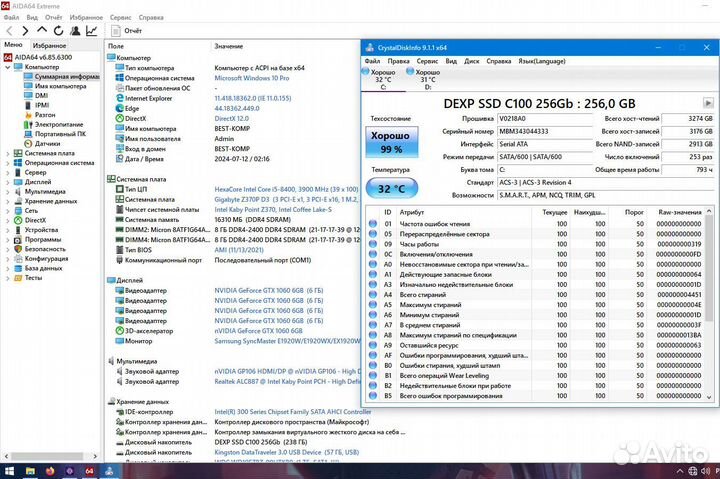The image size is (720, 479).
Task: Open the Файл menu in AIDA64
Action: [11, 17]
